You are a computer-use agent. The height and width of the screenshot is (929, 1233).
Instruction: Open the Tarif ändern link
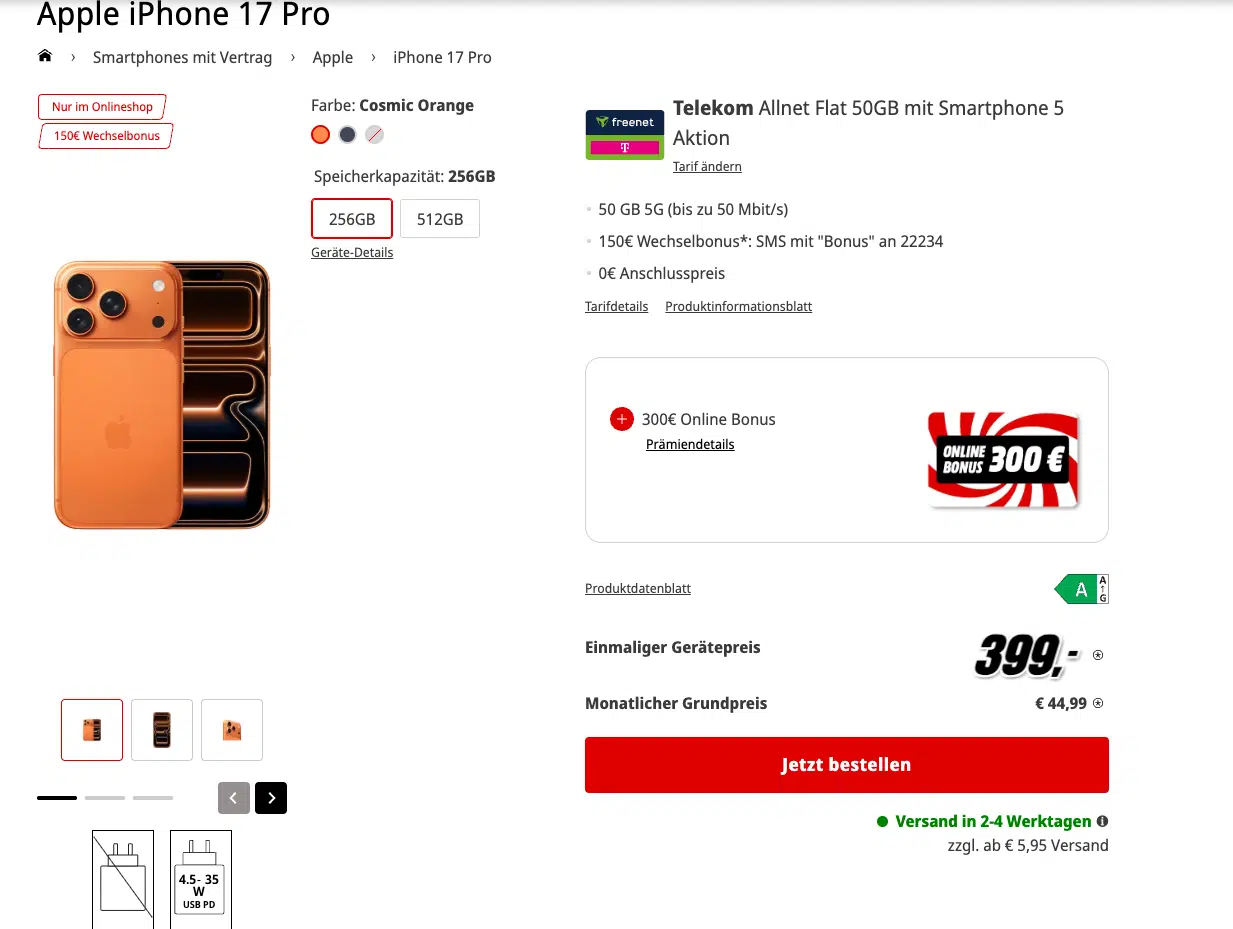tap(707, 166)
